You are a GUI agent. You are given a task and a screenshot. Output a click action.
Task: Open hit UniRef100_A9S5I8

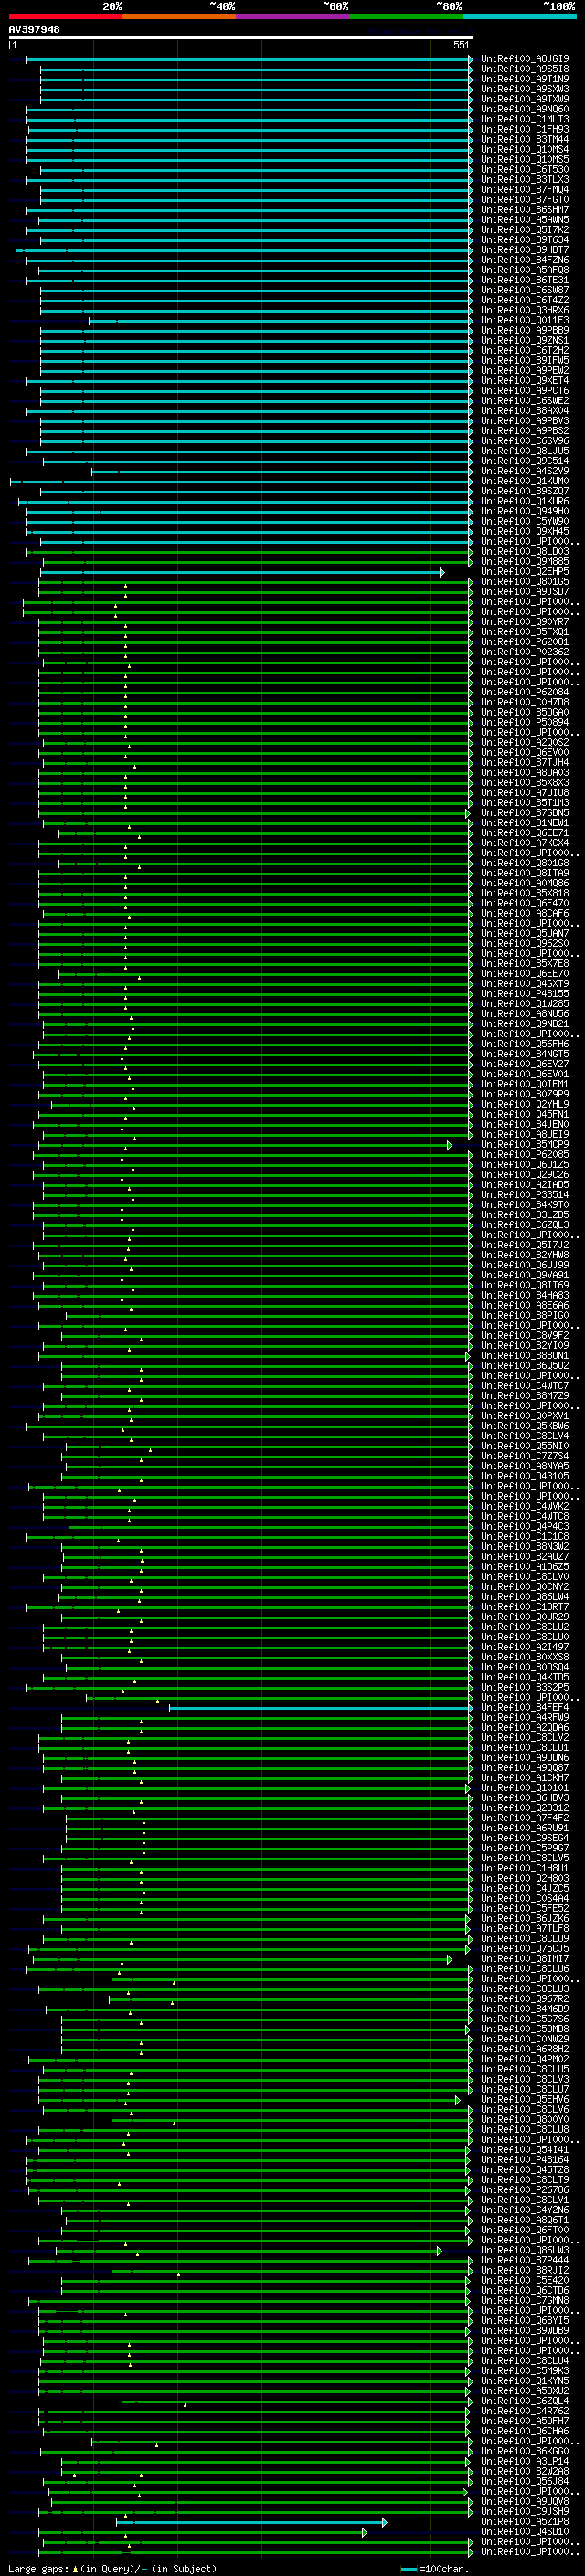click(525, 69)
